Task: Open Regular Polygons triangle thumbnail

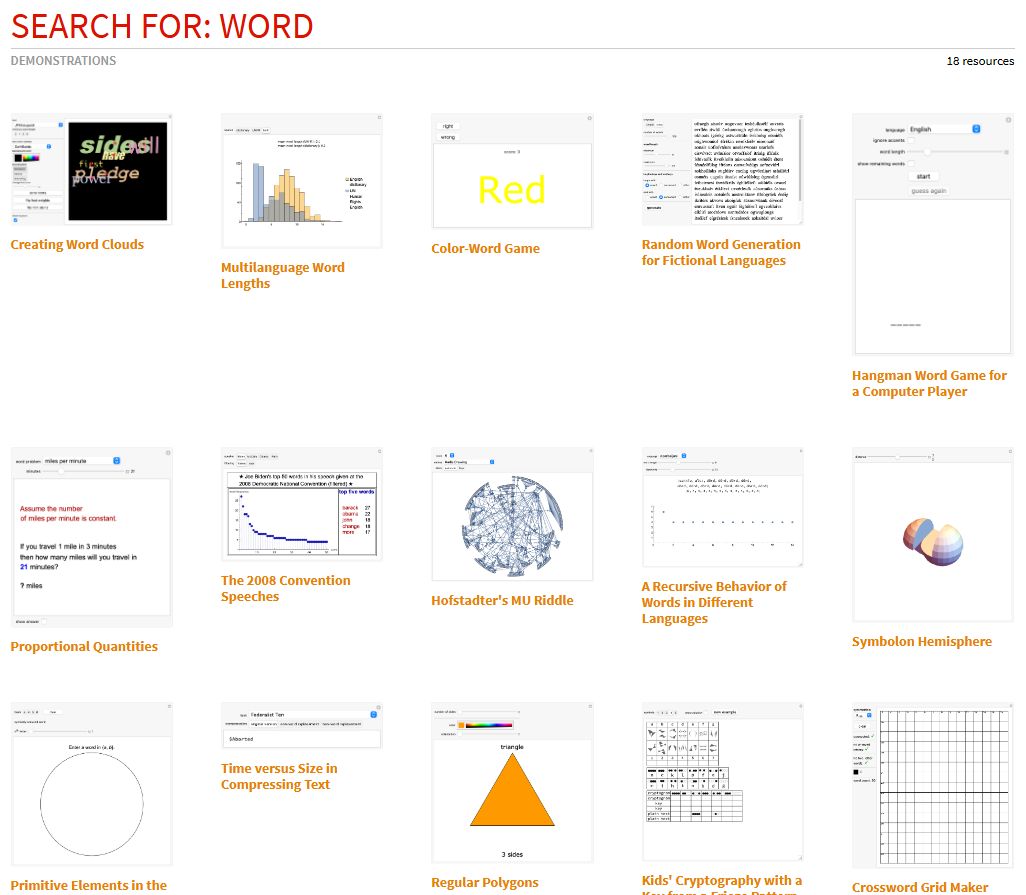Action: [x=512, y=783]
